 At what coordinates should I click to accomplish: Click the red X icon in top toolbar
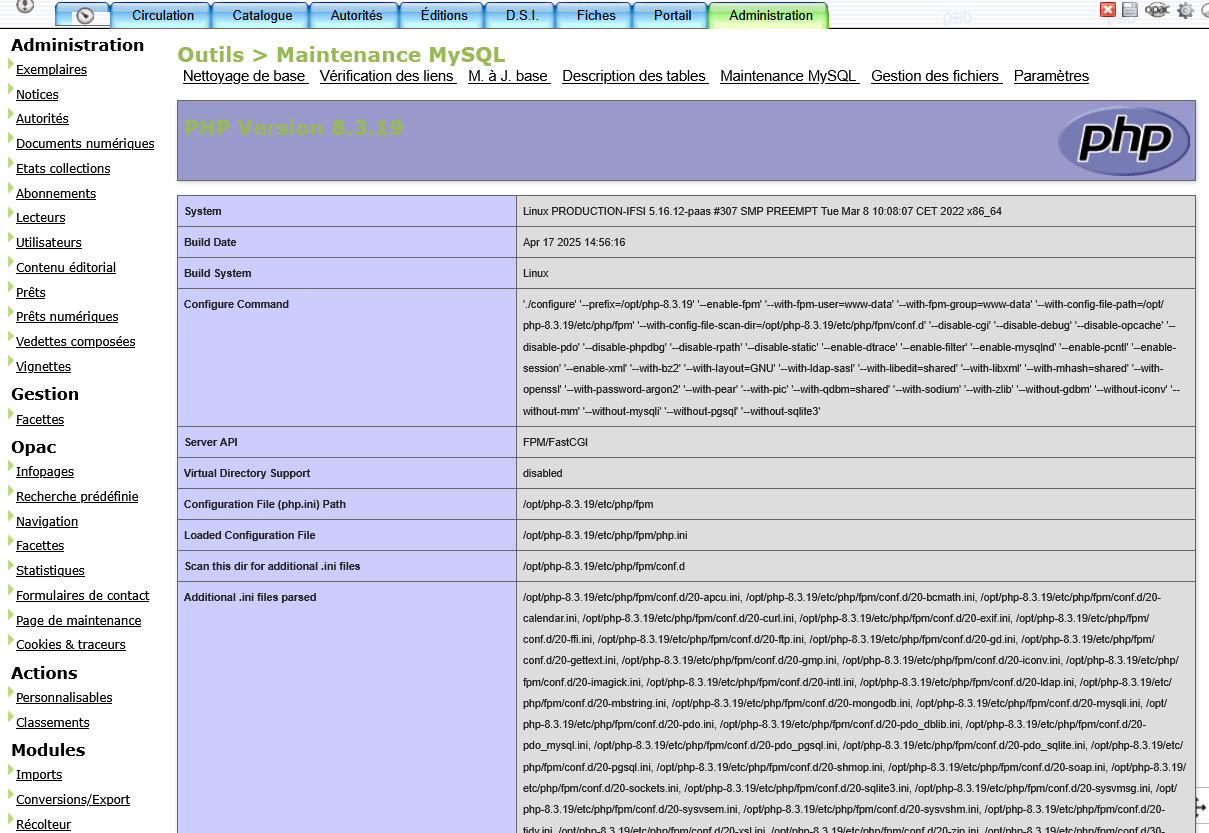point(1107,10)
